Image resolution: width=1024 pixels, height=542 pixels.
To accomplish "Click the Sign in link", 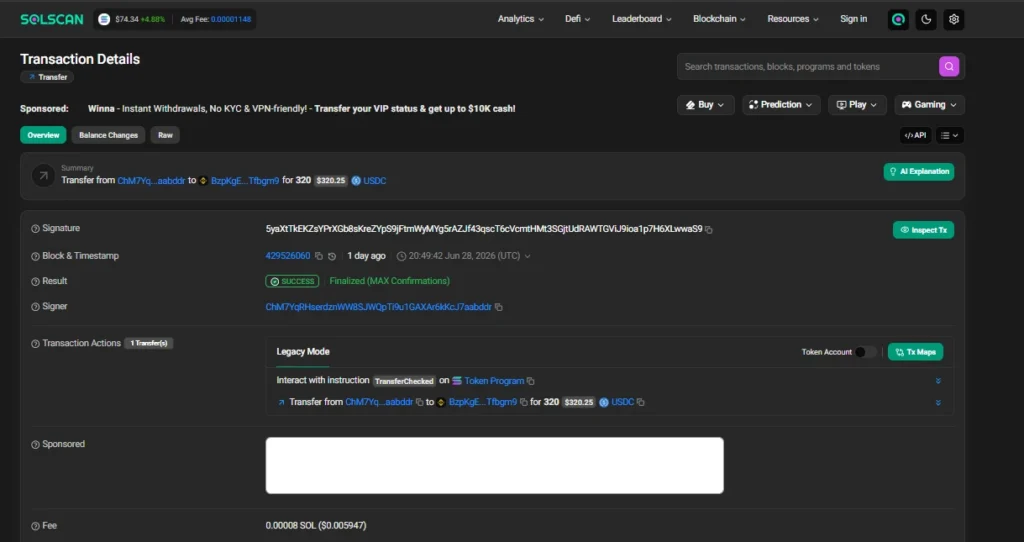I will [x=854, y=19].
